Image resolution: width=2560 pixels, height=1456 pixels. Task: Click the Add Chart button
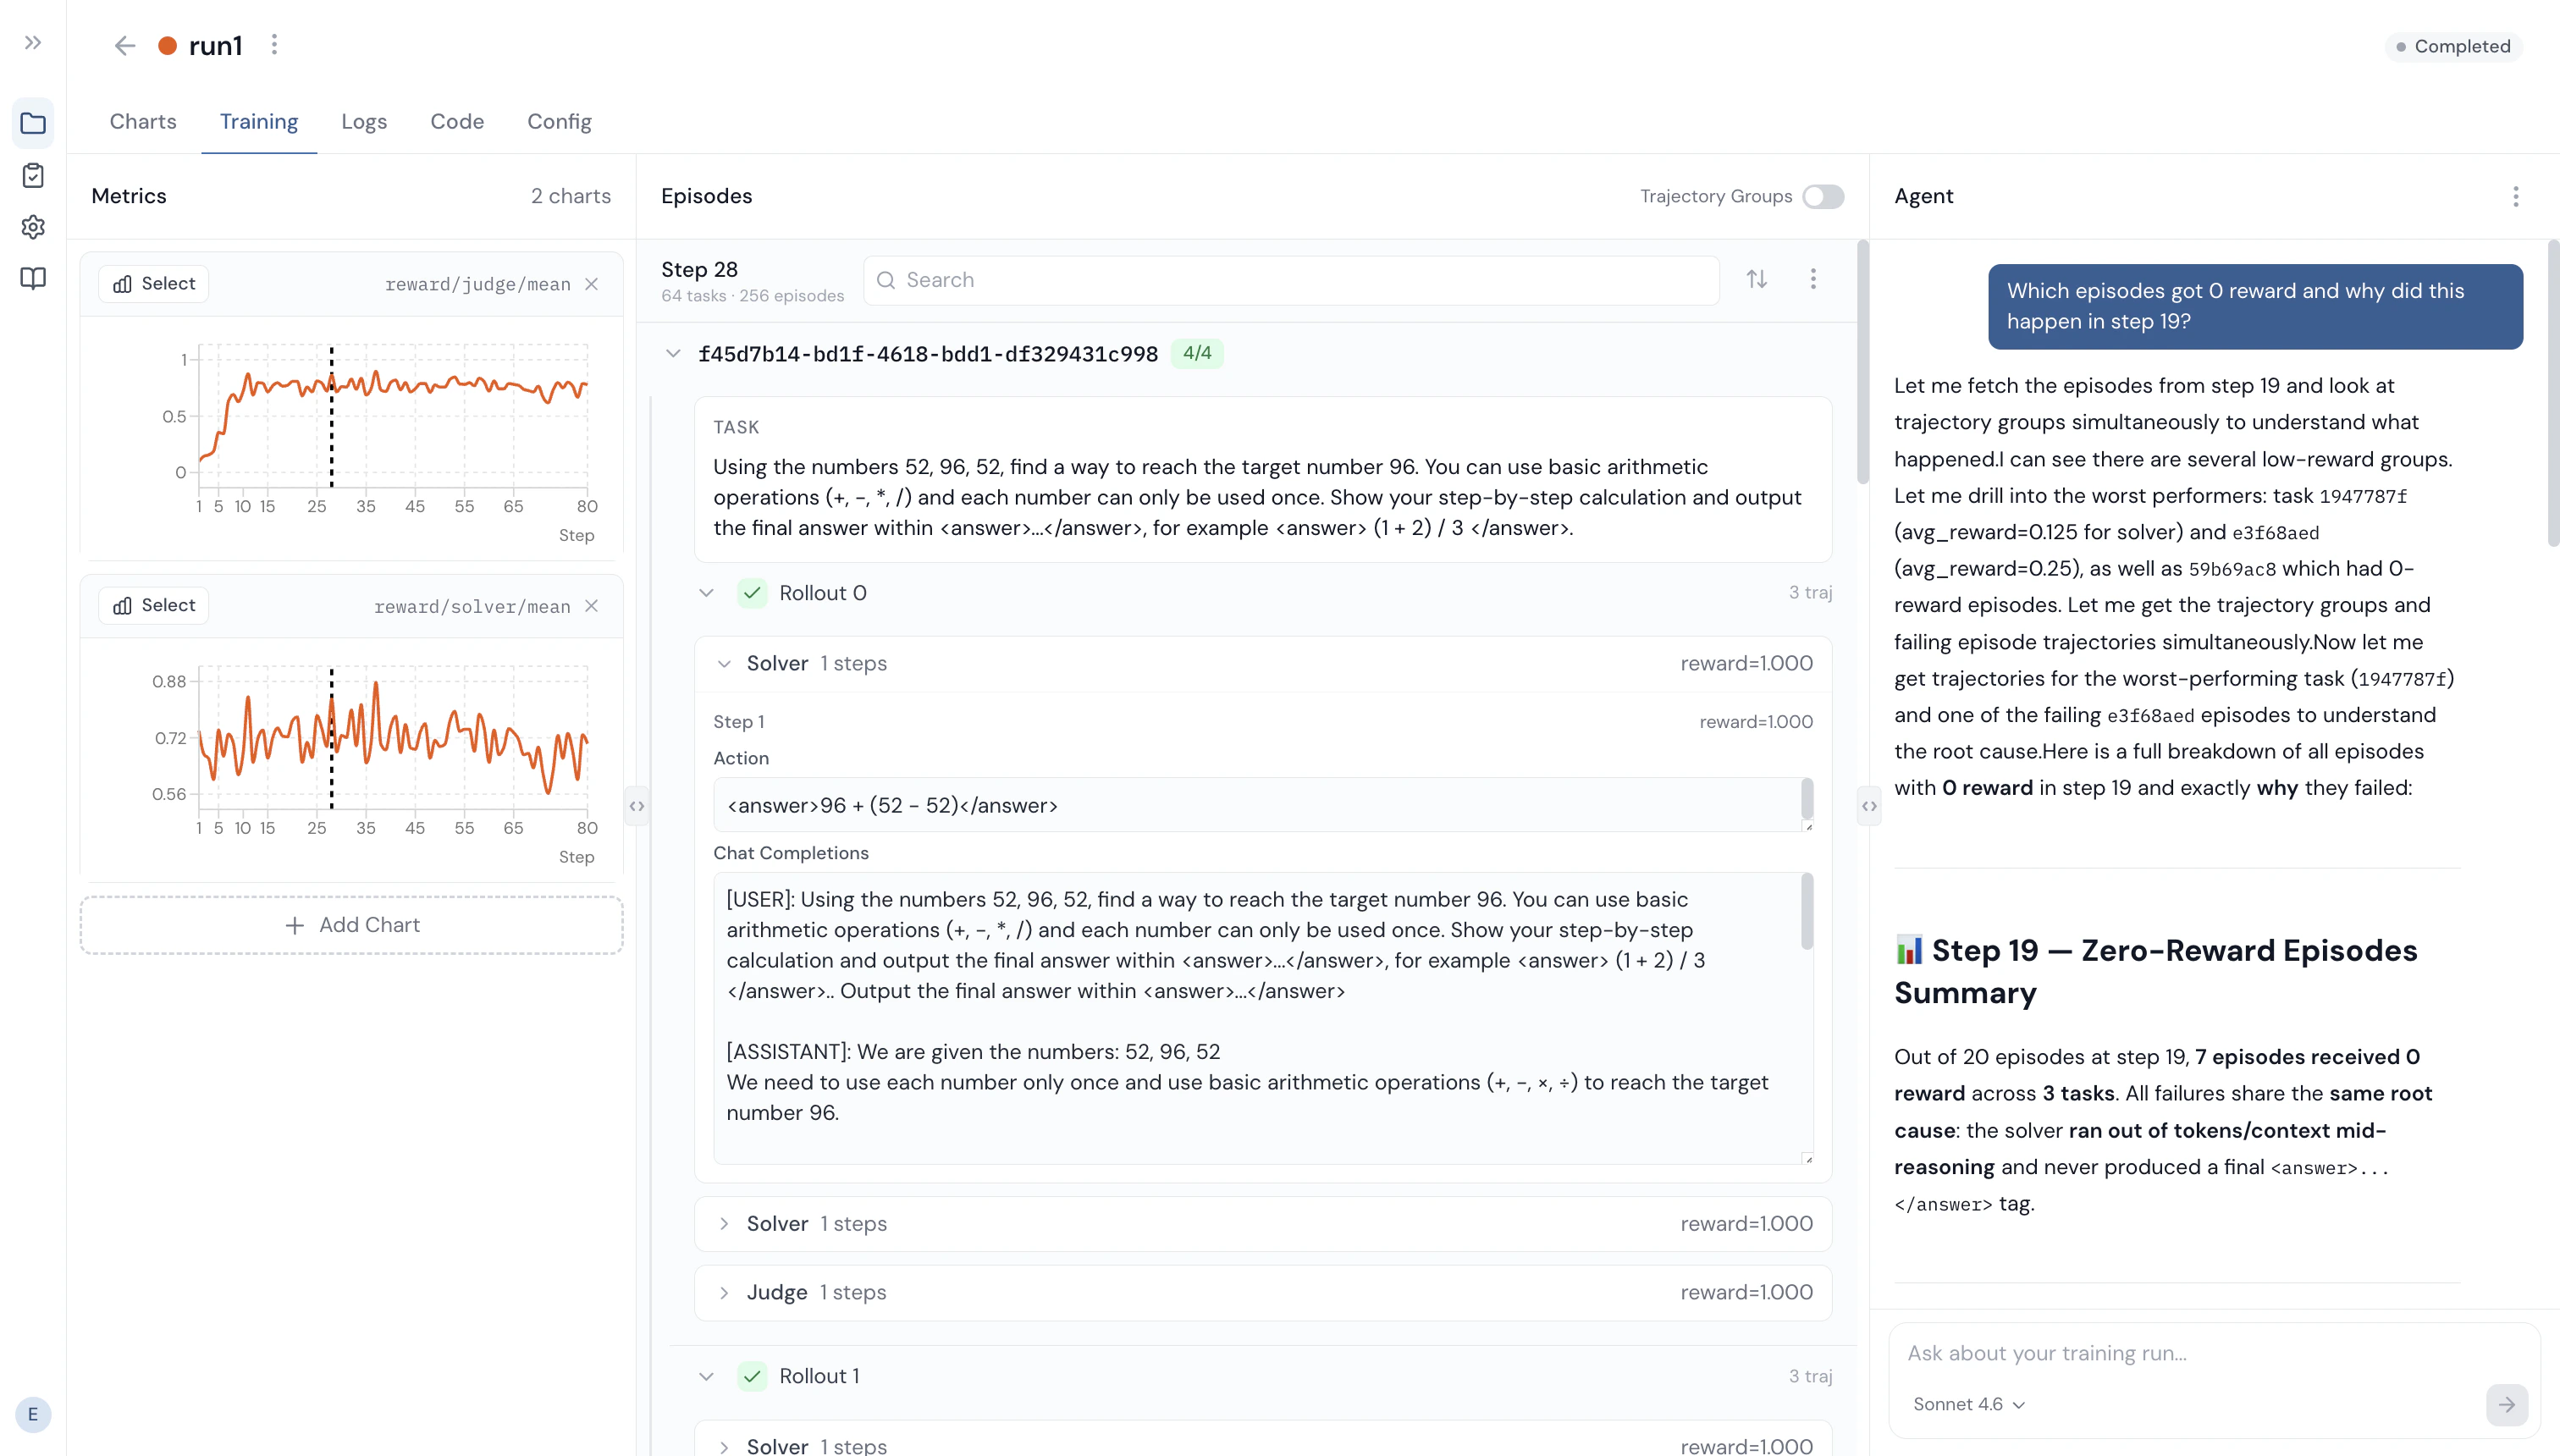(x=352, y=925)
